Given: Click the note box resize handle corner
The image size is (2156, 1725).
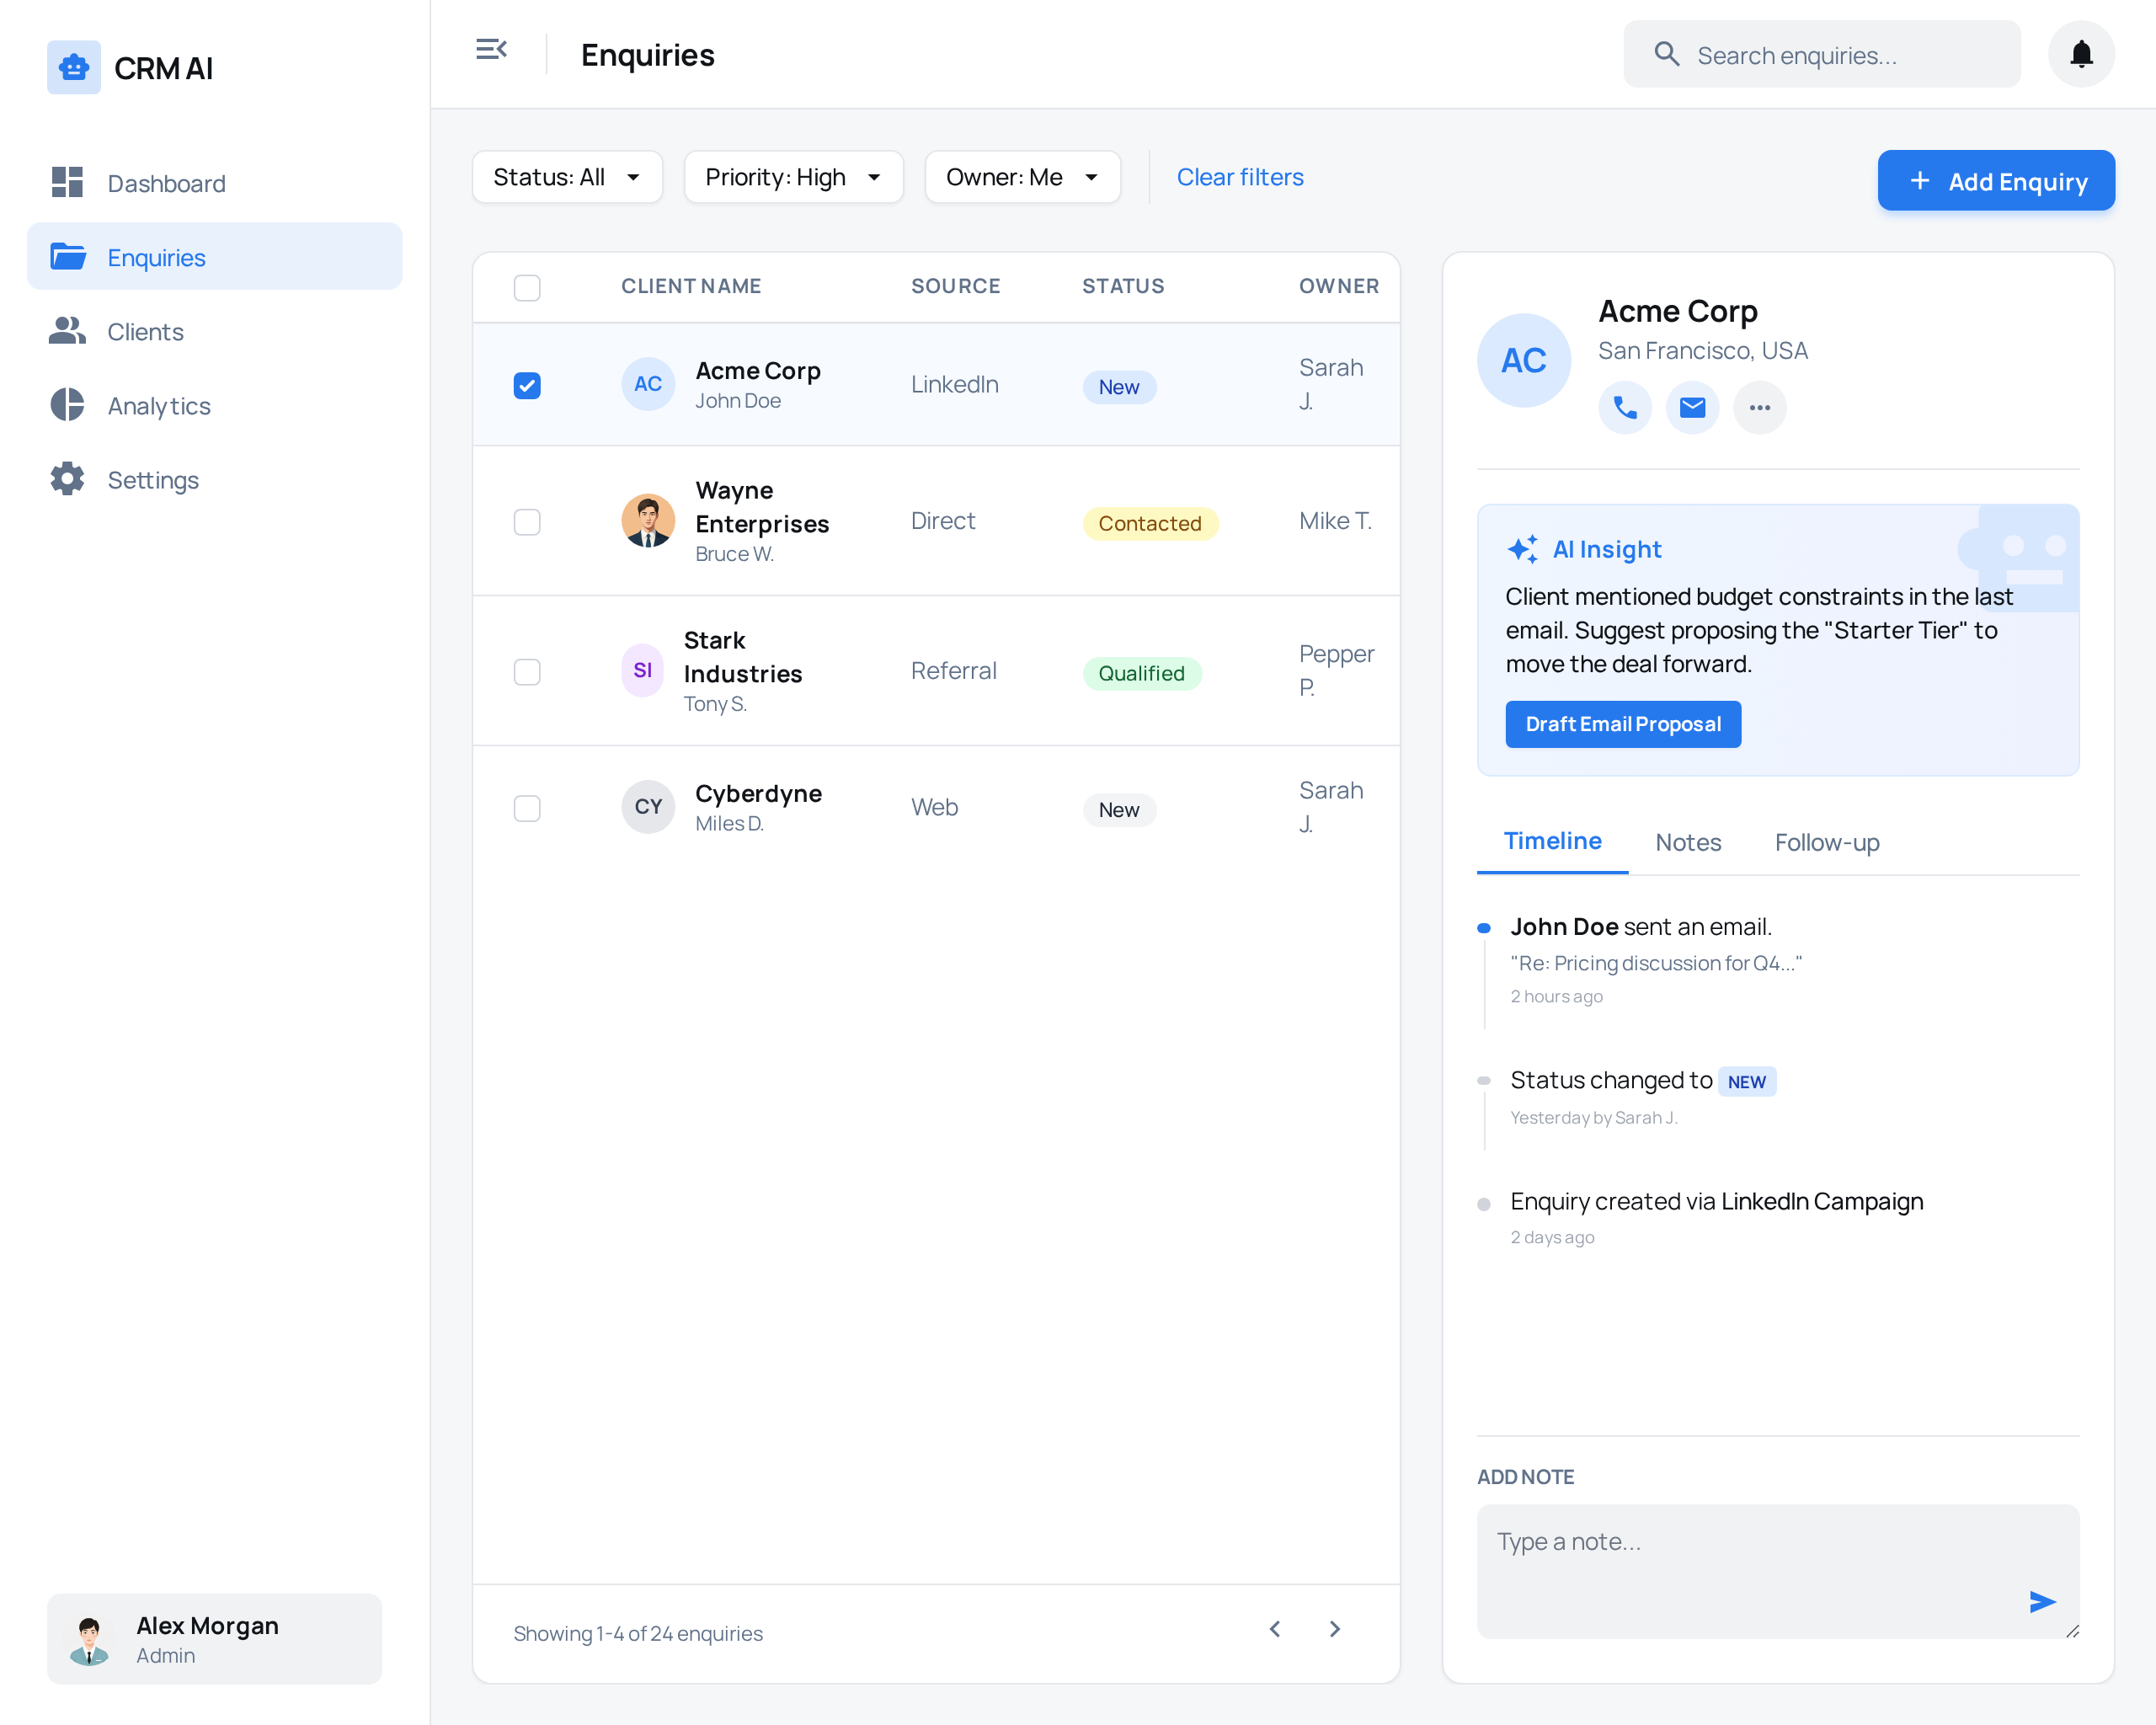Looking at the screenshot, I should click(2072, 1631).
